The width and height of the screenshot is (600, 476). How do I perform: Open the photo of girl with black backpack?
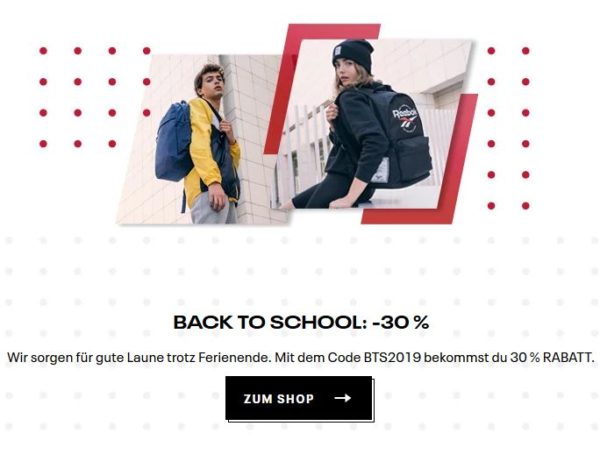click(373, 124)
